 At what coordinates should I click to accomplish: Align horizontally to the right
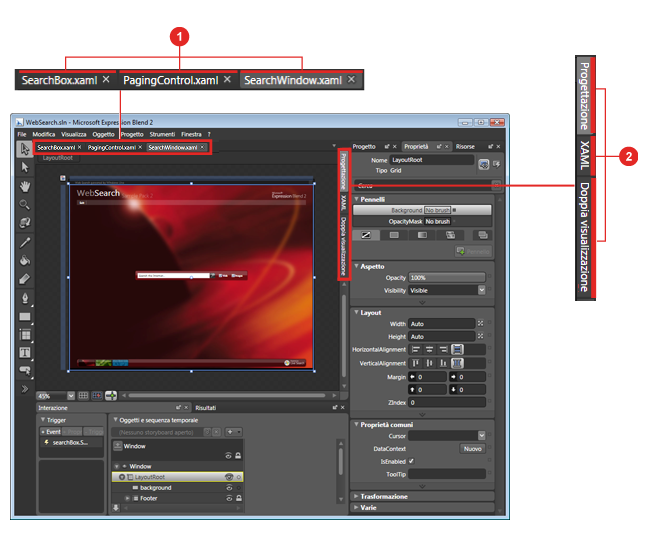point(443,349)
